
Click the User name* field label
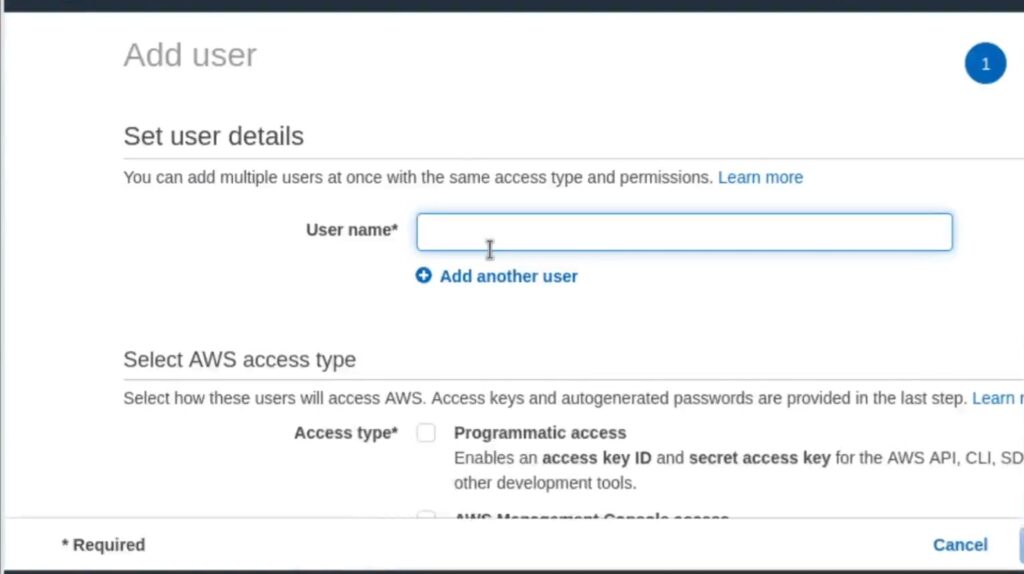pos(351,230)
